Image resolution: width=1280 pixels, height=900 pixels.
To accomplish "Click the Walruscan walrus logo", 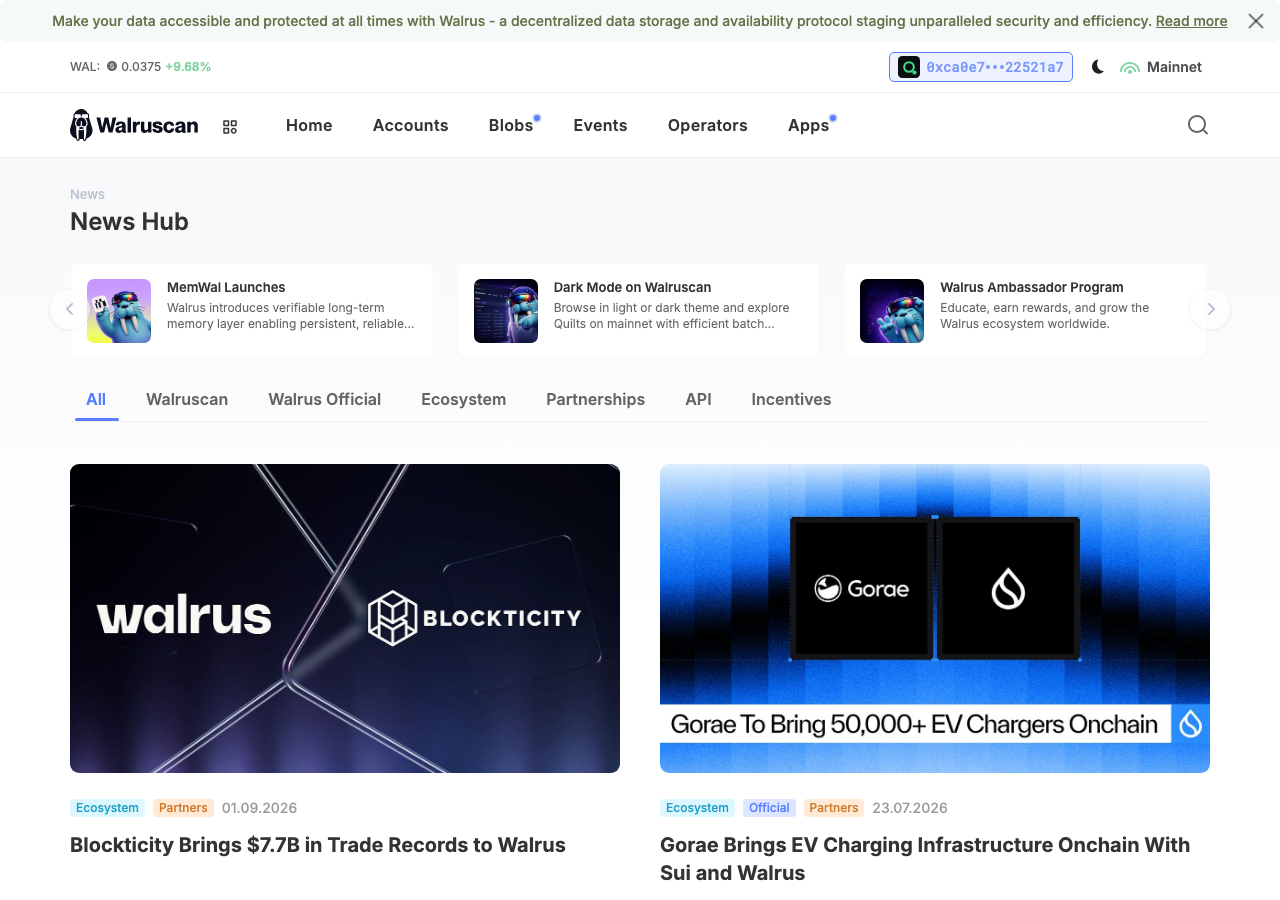I will pos(134,125).
